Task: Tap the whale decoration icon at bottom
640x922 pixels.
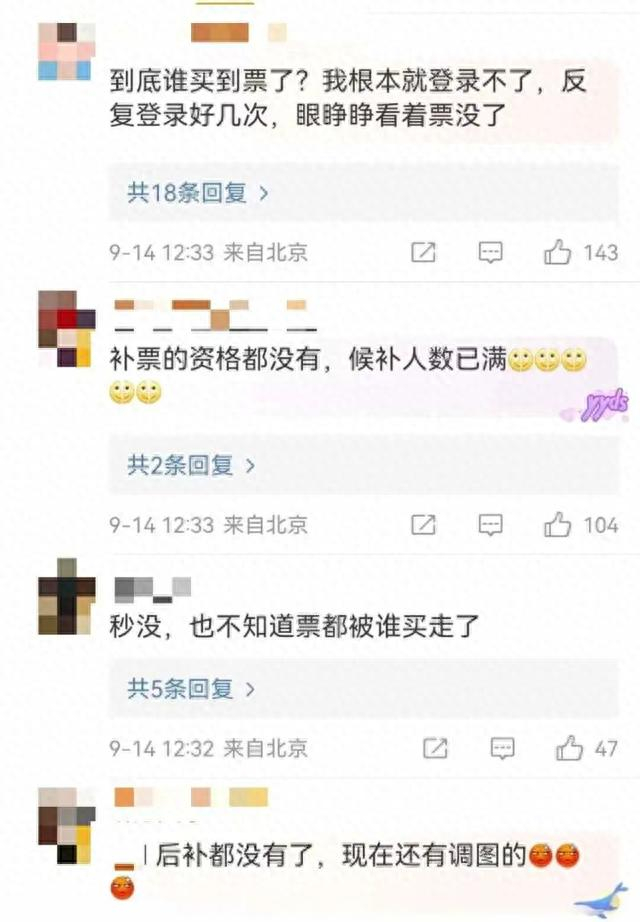Action: coord(602,900)
